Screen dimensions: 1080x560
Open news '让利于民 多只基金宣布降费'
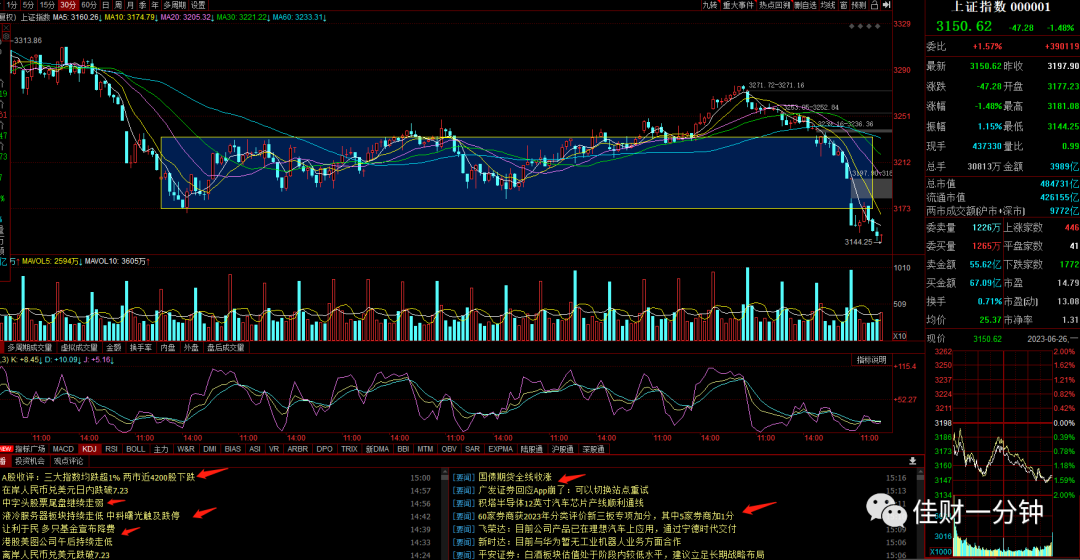click(x=59, y=529)
